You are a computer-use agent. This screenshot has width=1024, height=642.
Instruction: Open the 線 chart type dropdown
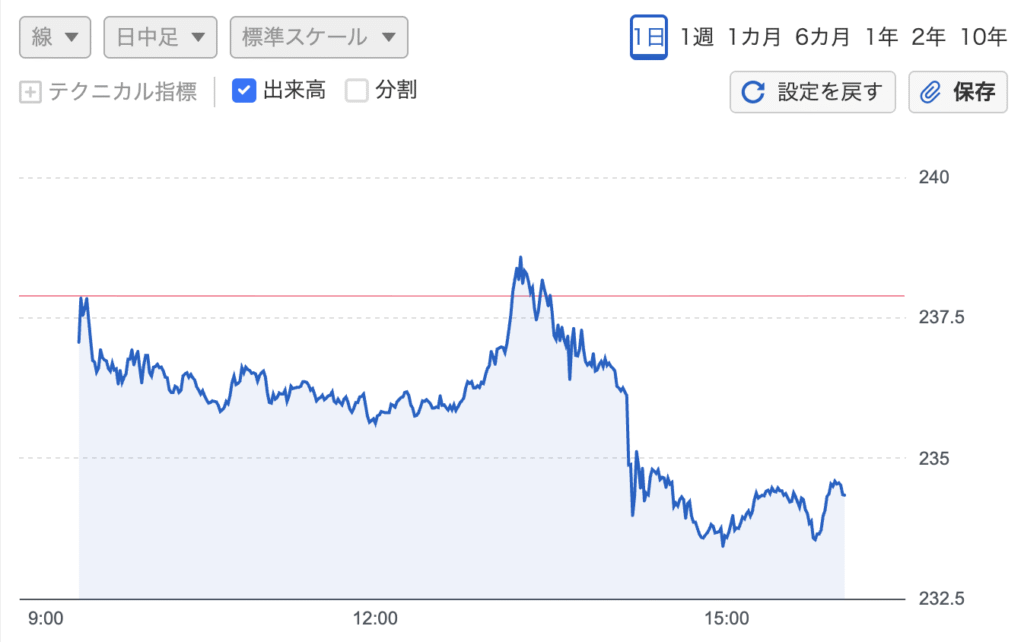coord(55,37)
